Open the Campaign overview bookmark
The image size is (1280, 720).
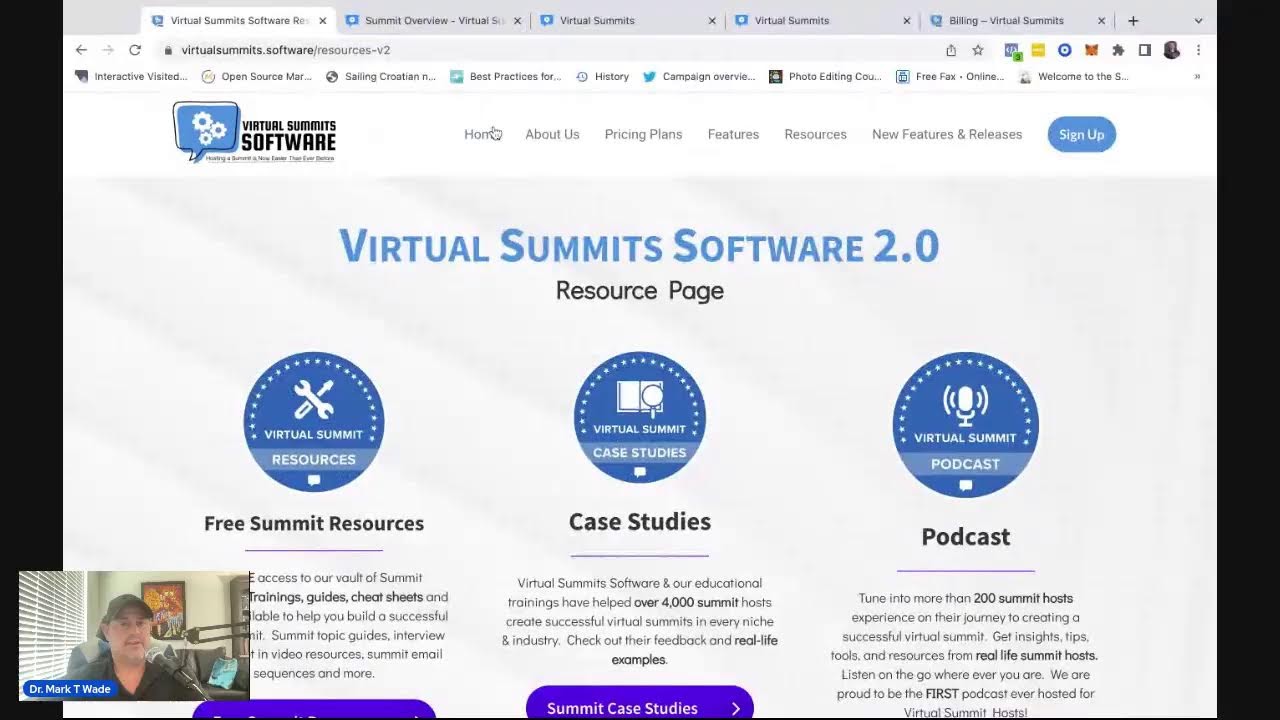click(x=699, y=76)
